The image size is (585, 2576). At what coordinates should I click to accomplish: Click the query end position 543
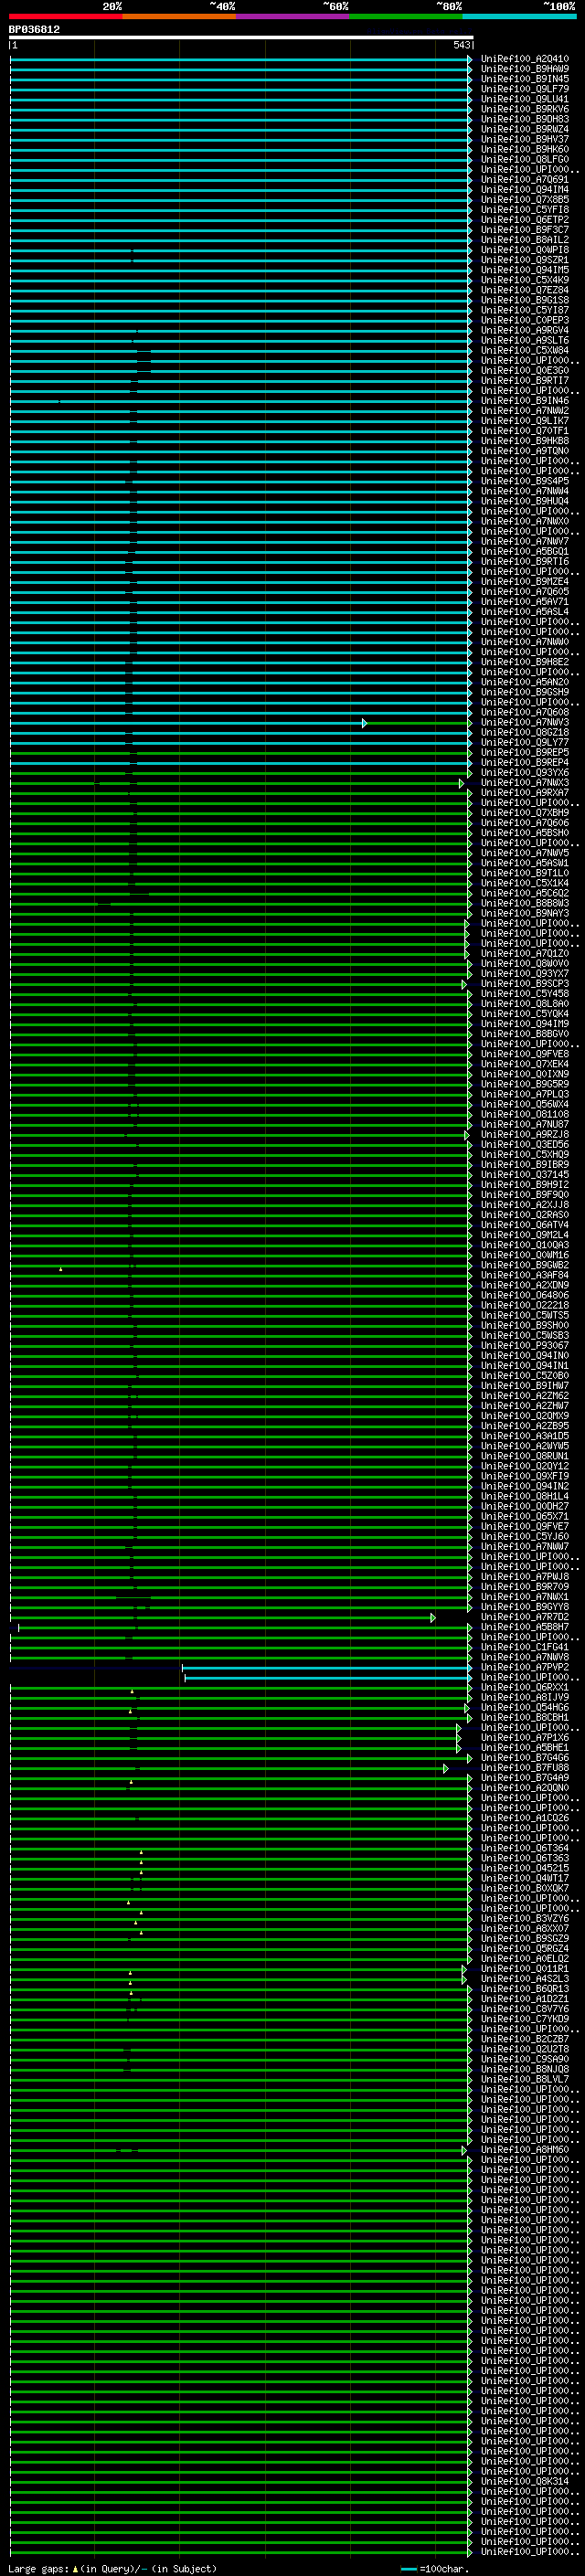461,45
